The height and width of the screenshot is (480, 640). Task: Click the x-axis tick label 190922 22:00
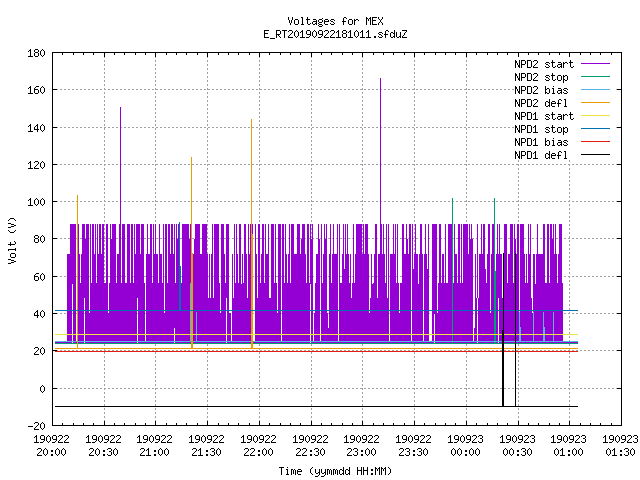258,446
